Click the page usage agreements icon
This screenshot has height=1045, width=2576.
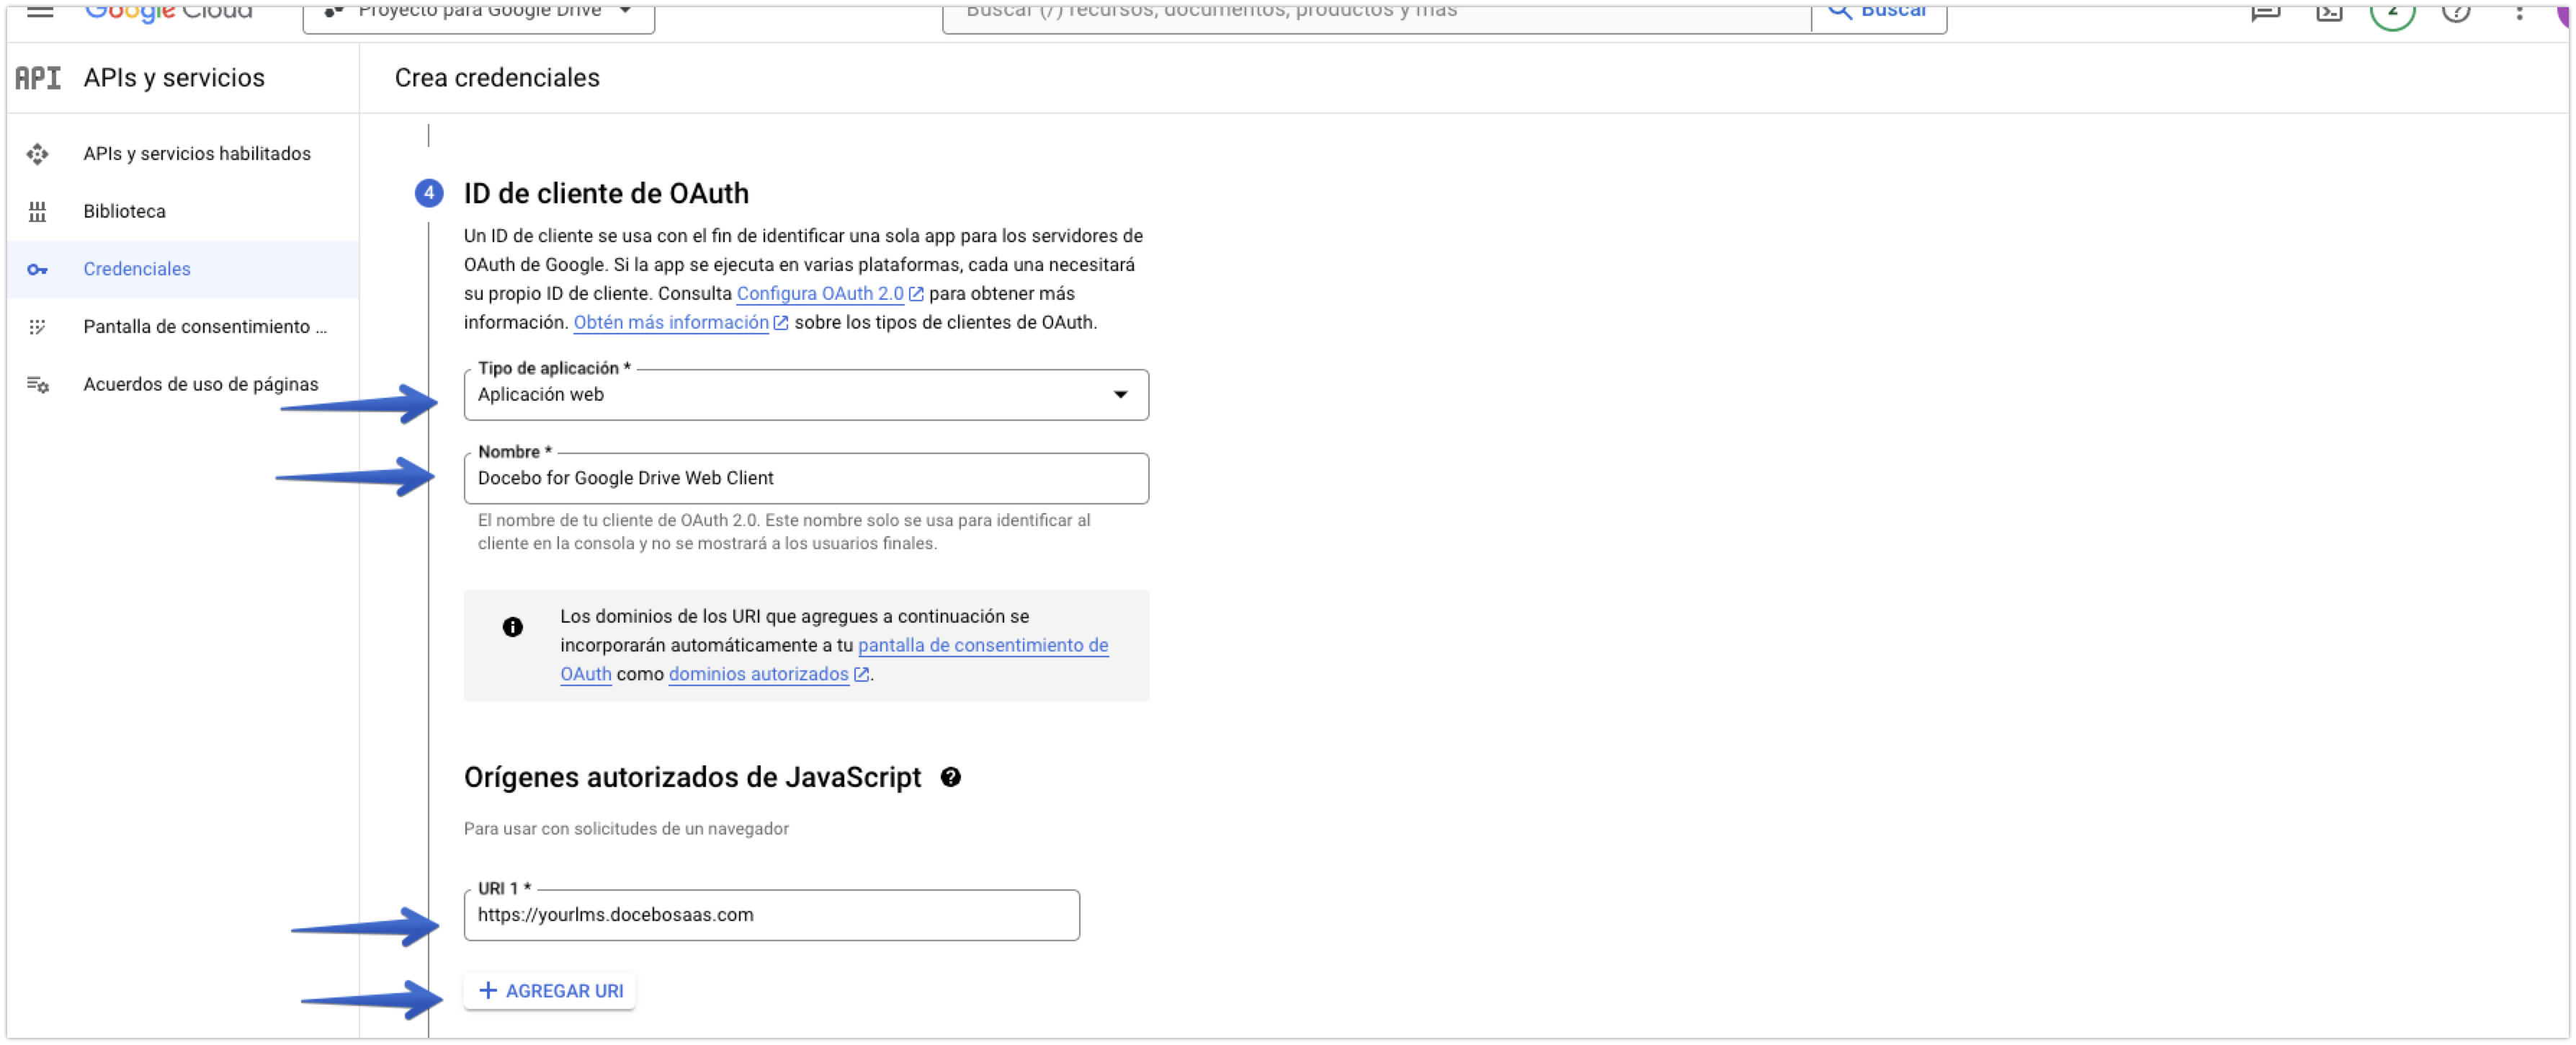pos(38,385)
